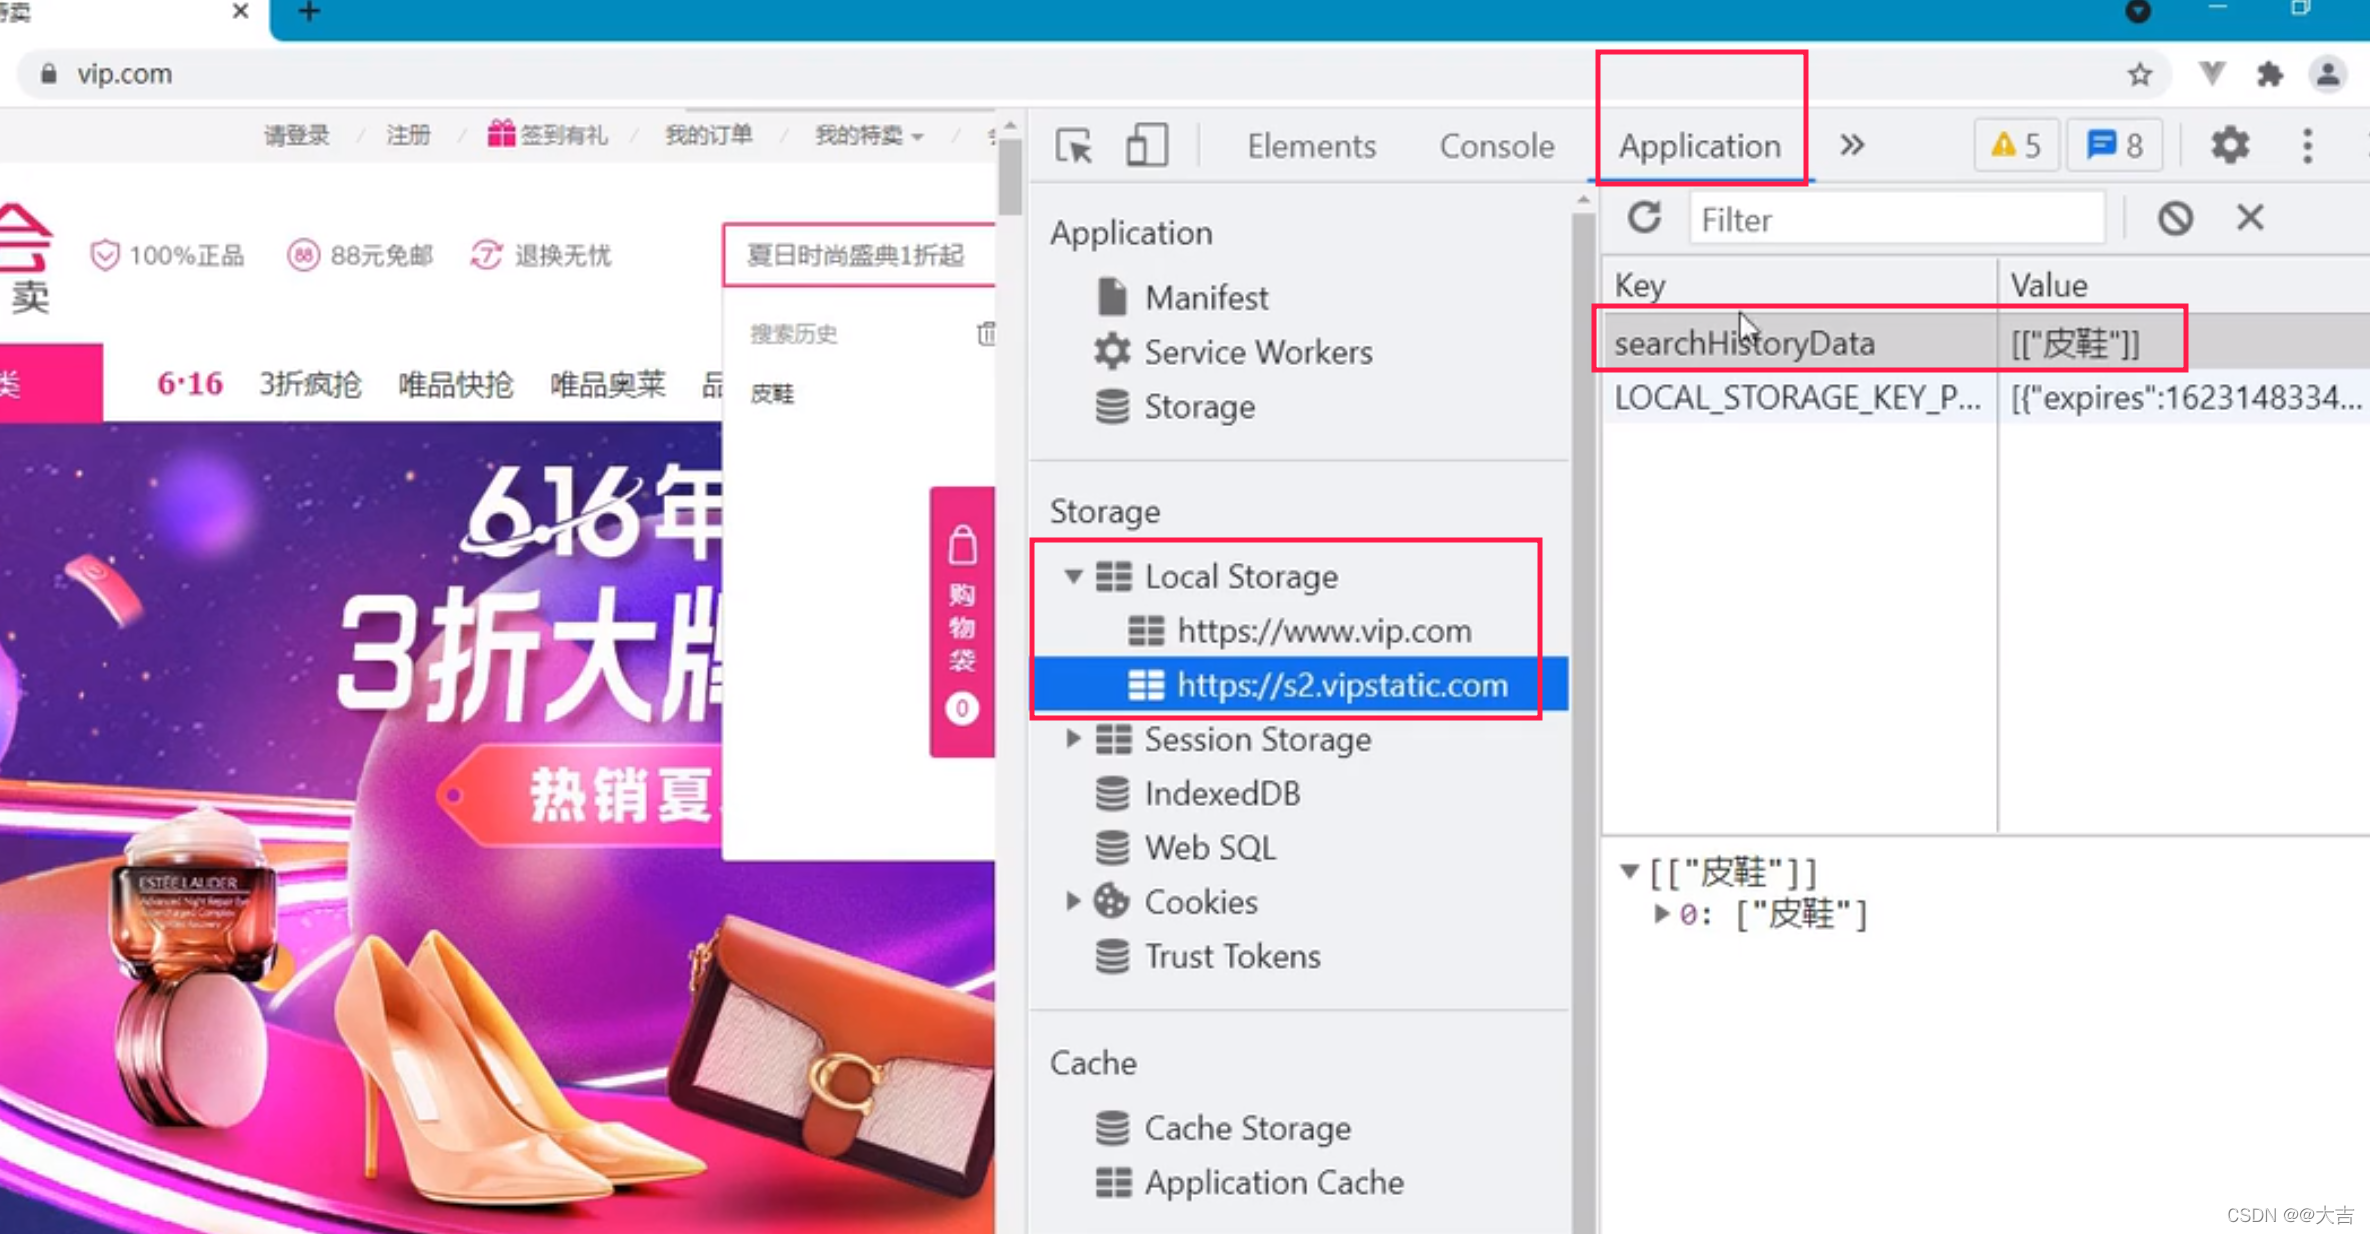Open Trust Tokens item
The image size is (2370, 1234).
click(1232, 956)
